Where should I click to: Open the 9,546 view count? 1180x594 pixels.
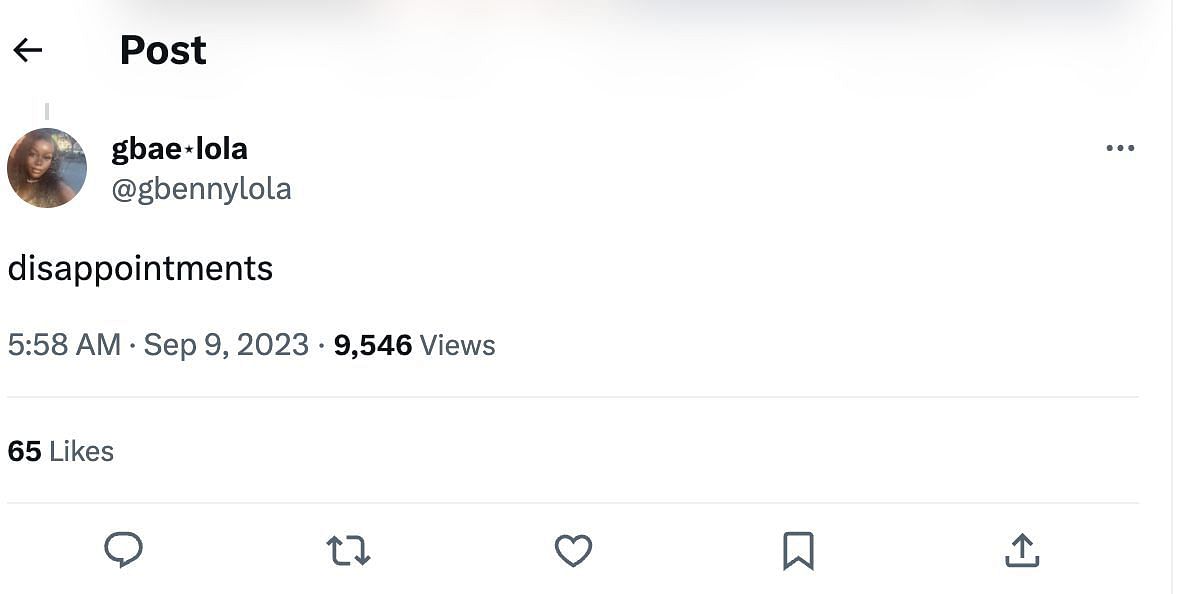point(373,346)
